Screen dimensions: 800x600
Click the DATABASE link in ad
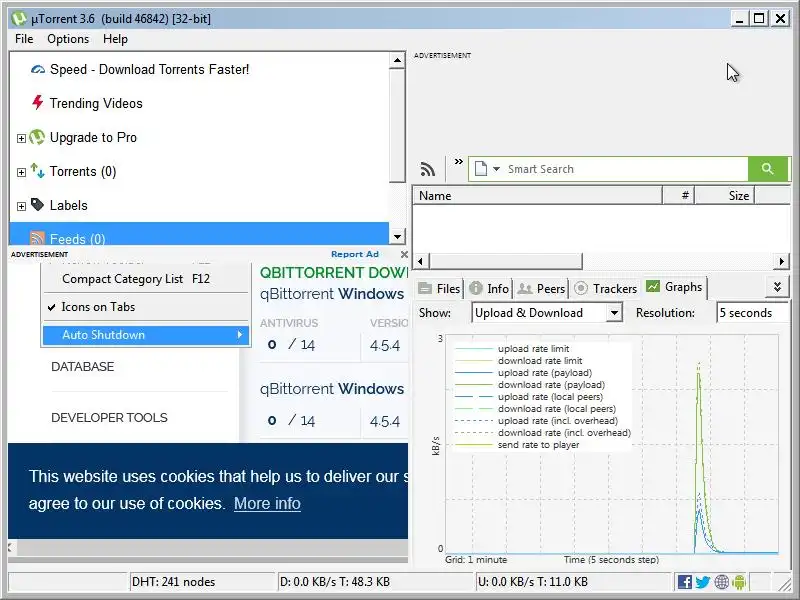pos(83,366)
